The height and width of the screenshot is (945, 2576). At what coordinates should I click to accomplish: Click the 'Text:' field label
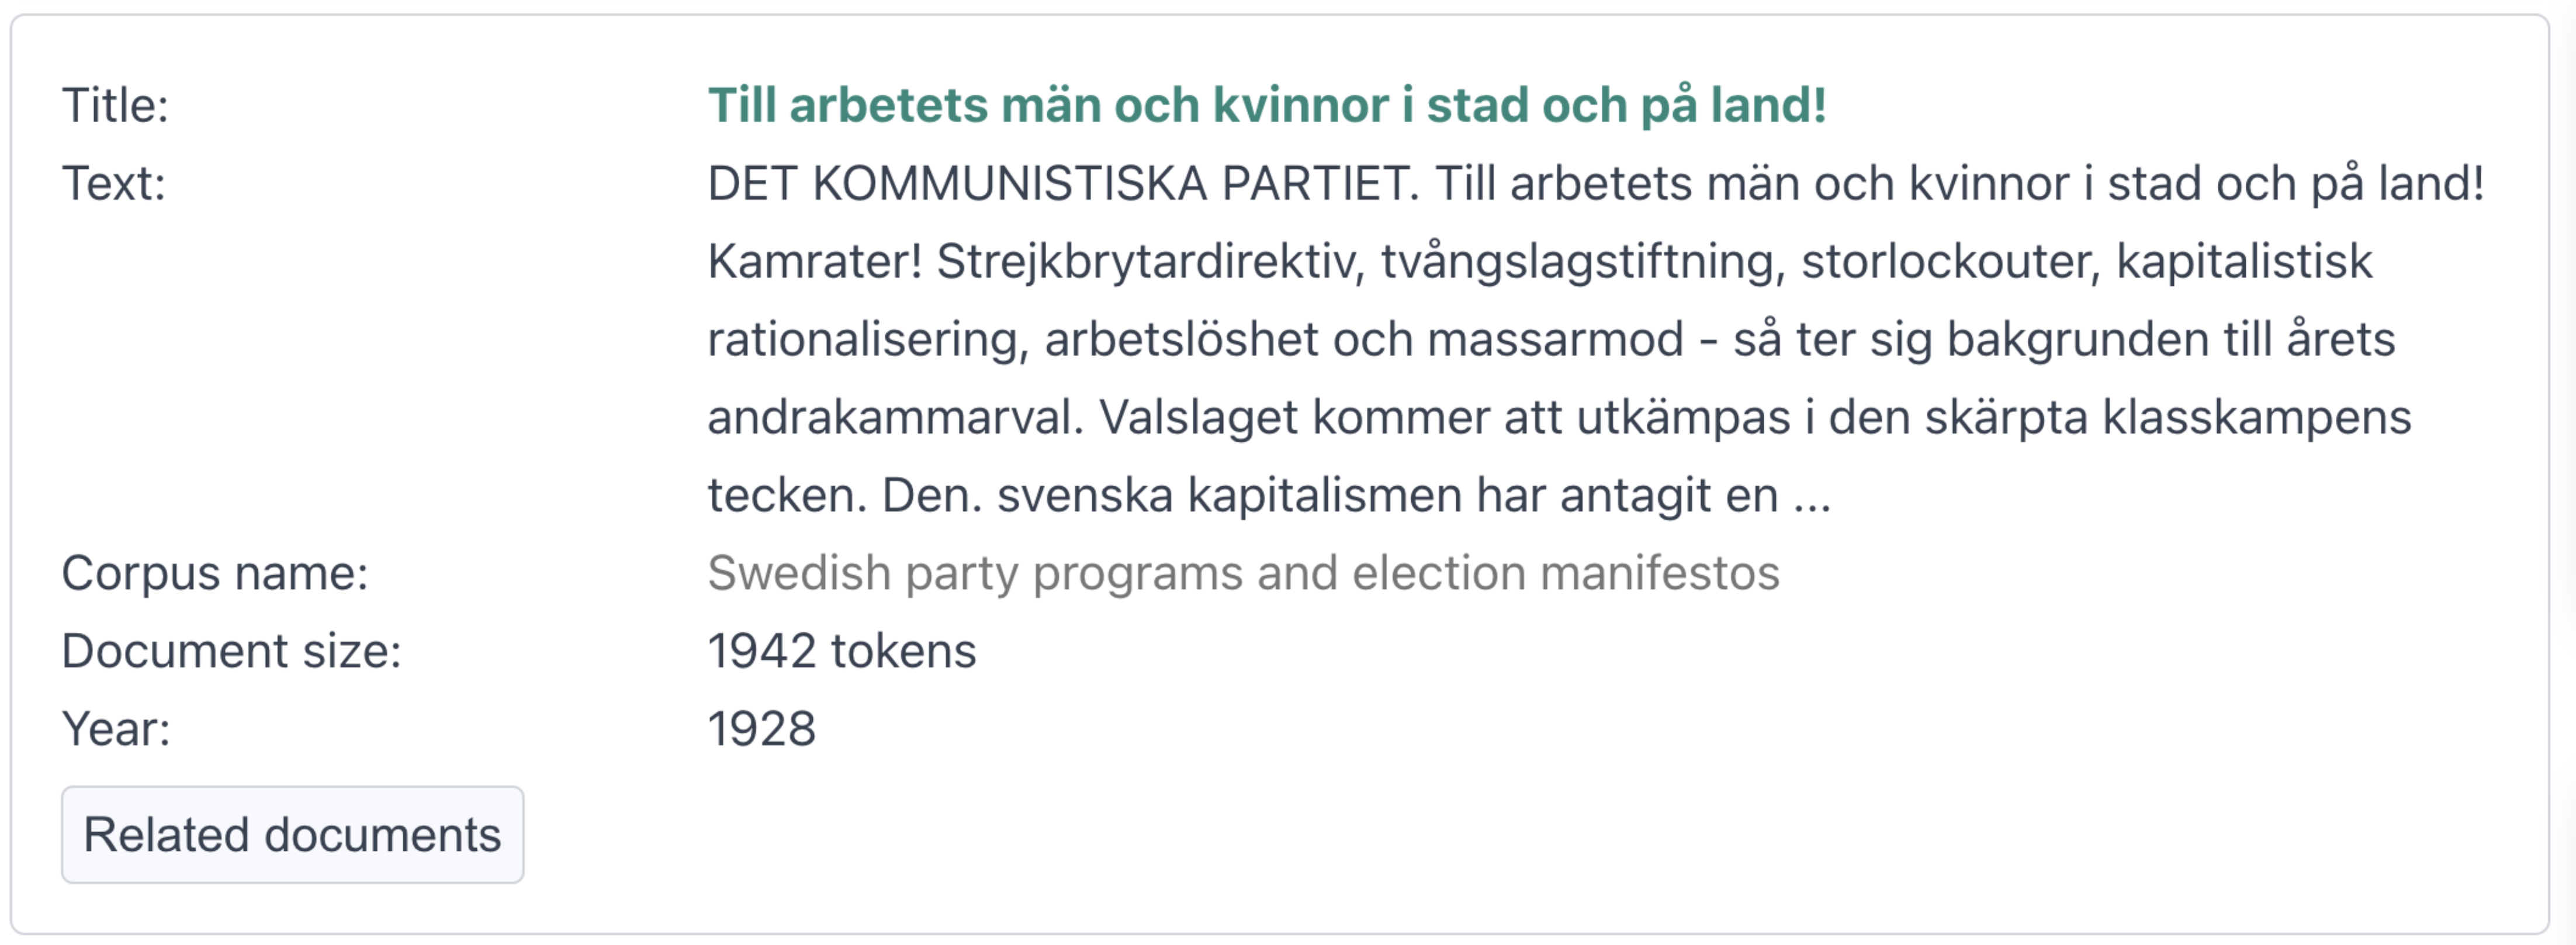pos(114,183)
